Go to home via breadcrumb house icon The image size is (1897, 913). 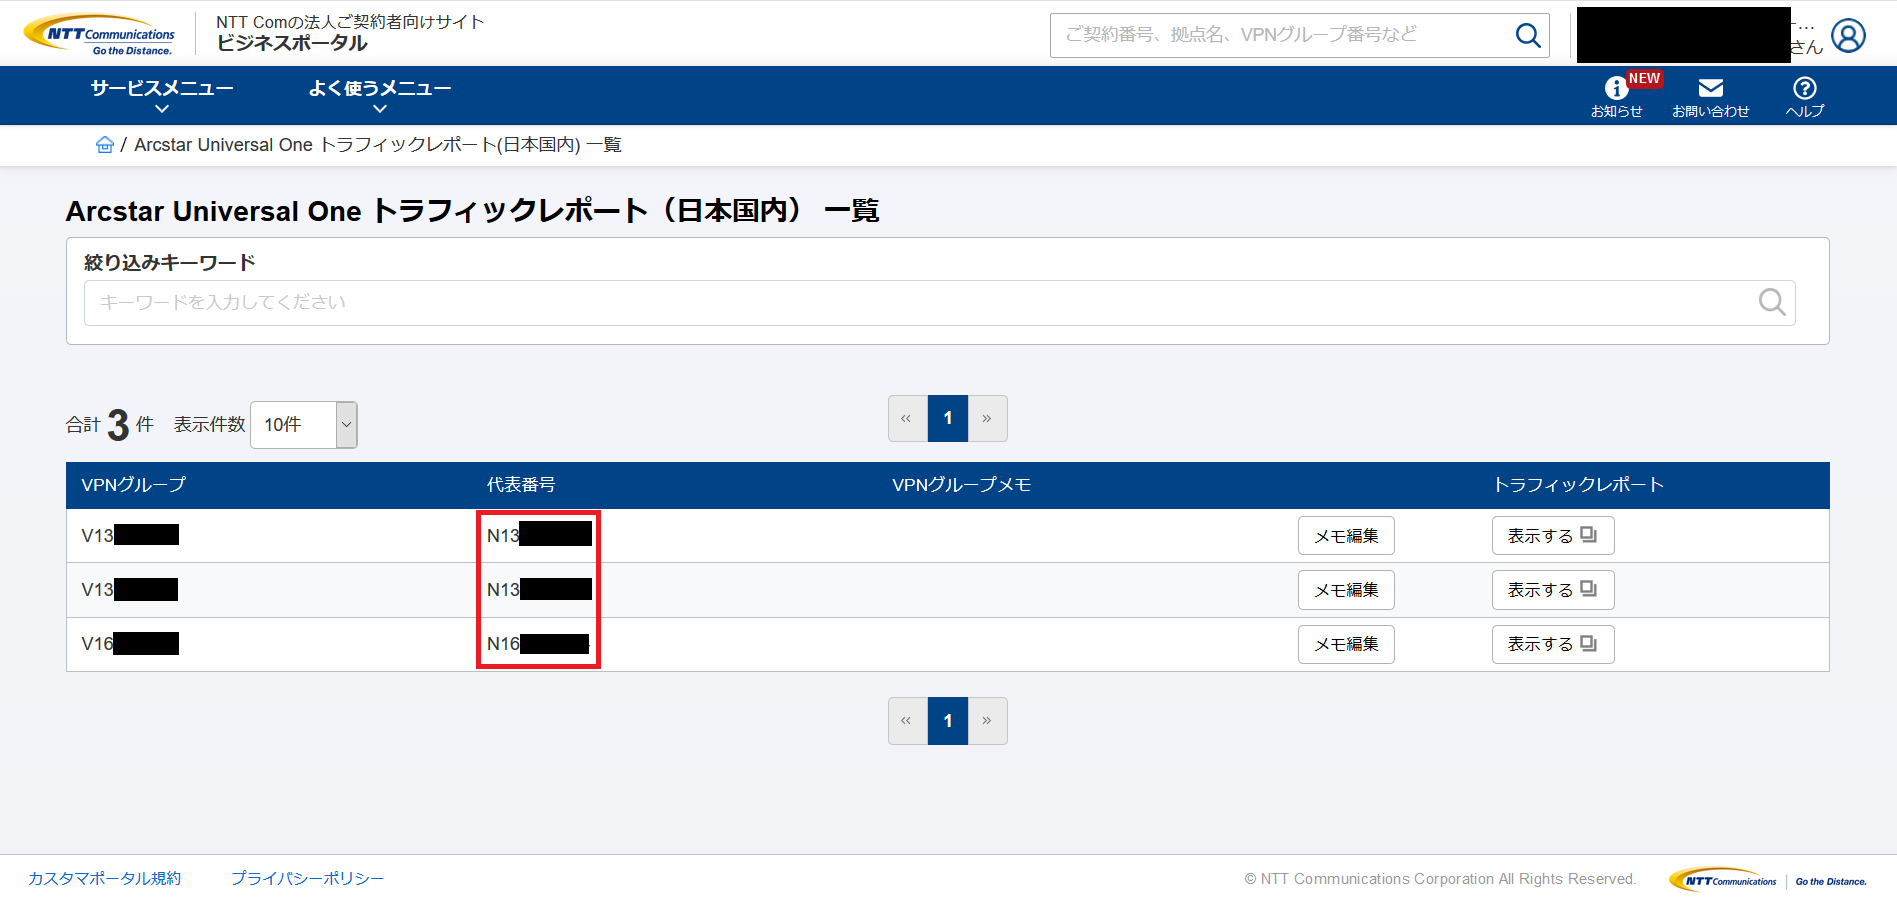tap(104, 145)
